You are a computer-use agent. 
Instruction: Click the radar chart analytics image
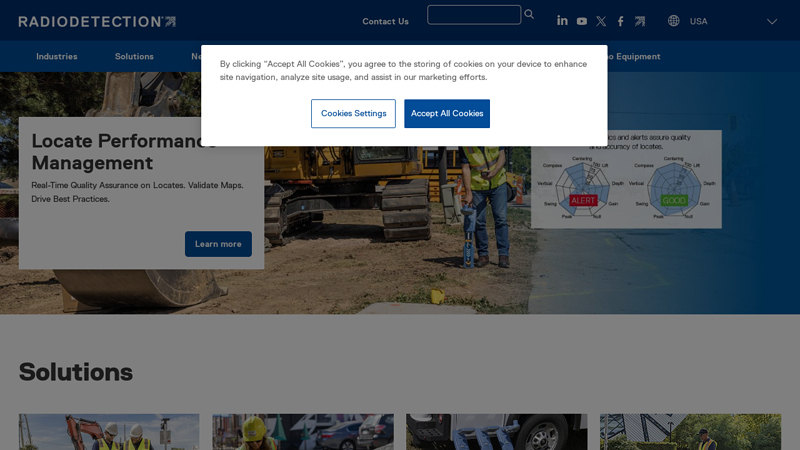[626, 180]
